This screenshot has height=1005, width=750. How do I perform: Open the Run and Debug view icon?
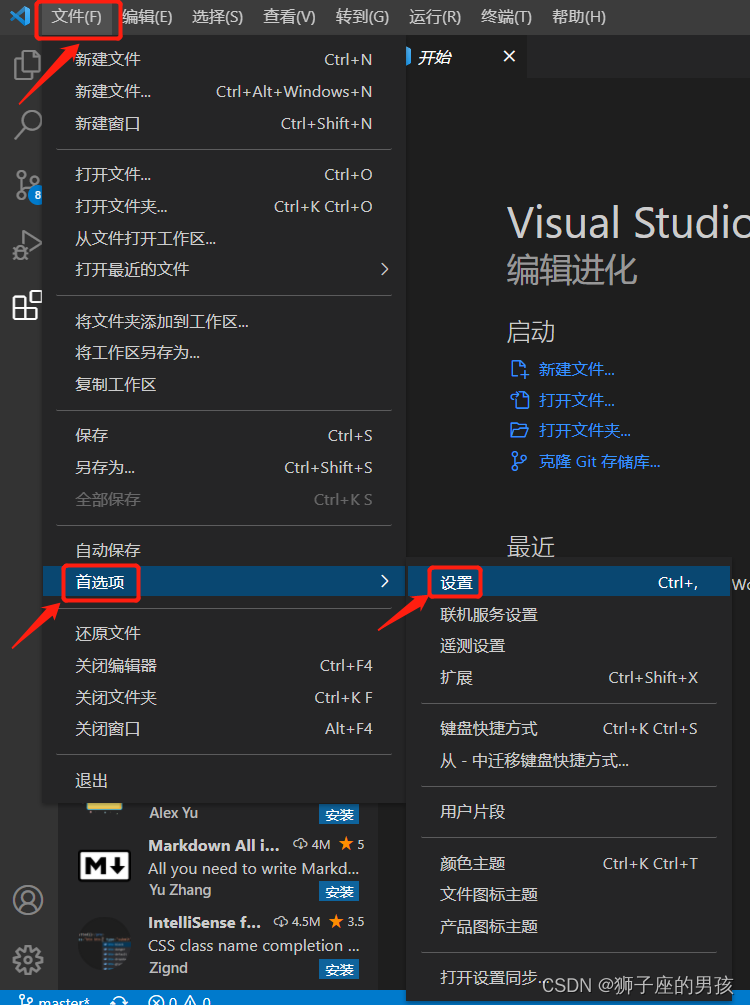pos(27,245)
